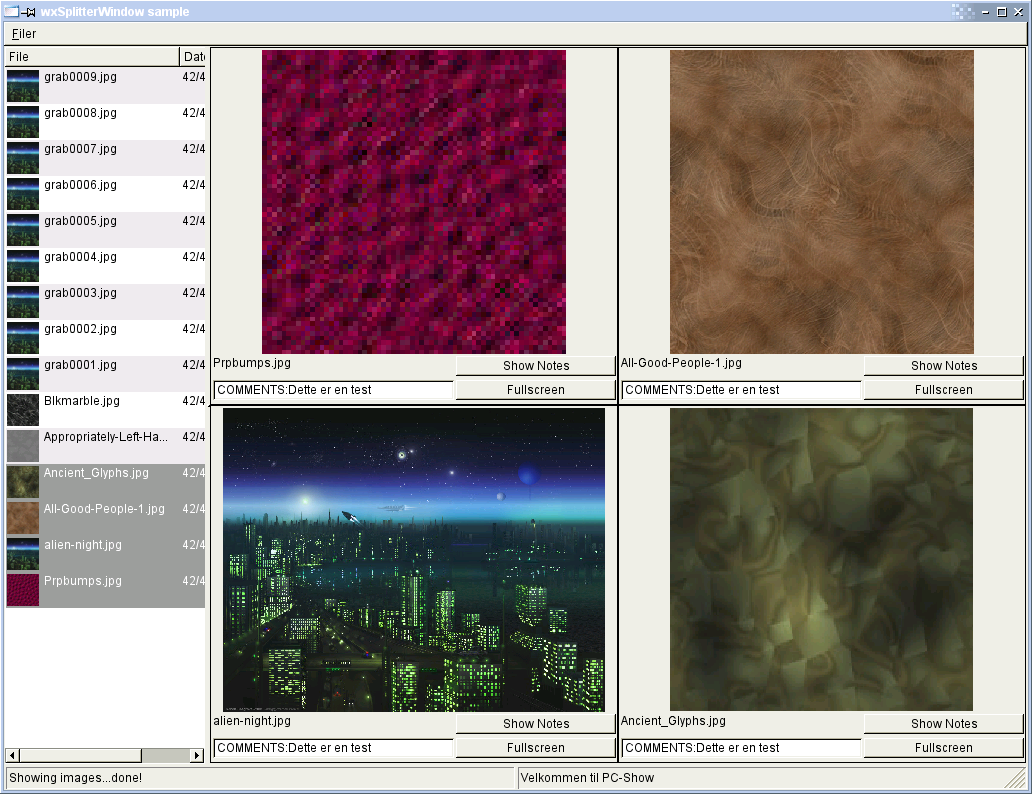Click the window system menu icon
The height and width of the screenshot is (794, 1032).
click(11, 12)
